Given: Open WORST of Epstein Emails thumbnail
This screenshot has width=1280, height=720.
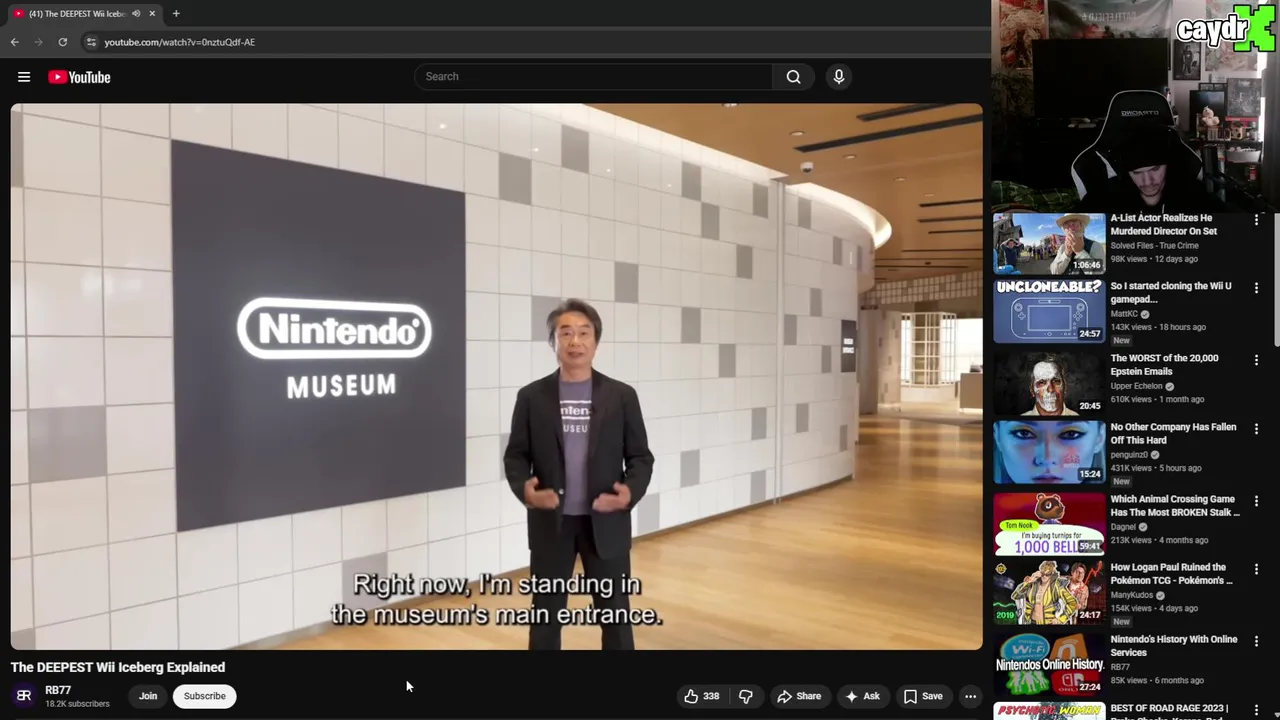Looking at the screenshot, I should [1049, 383].
